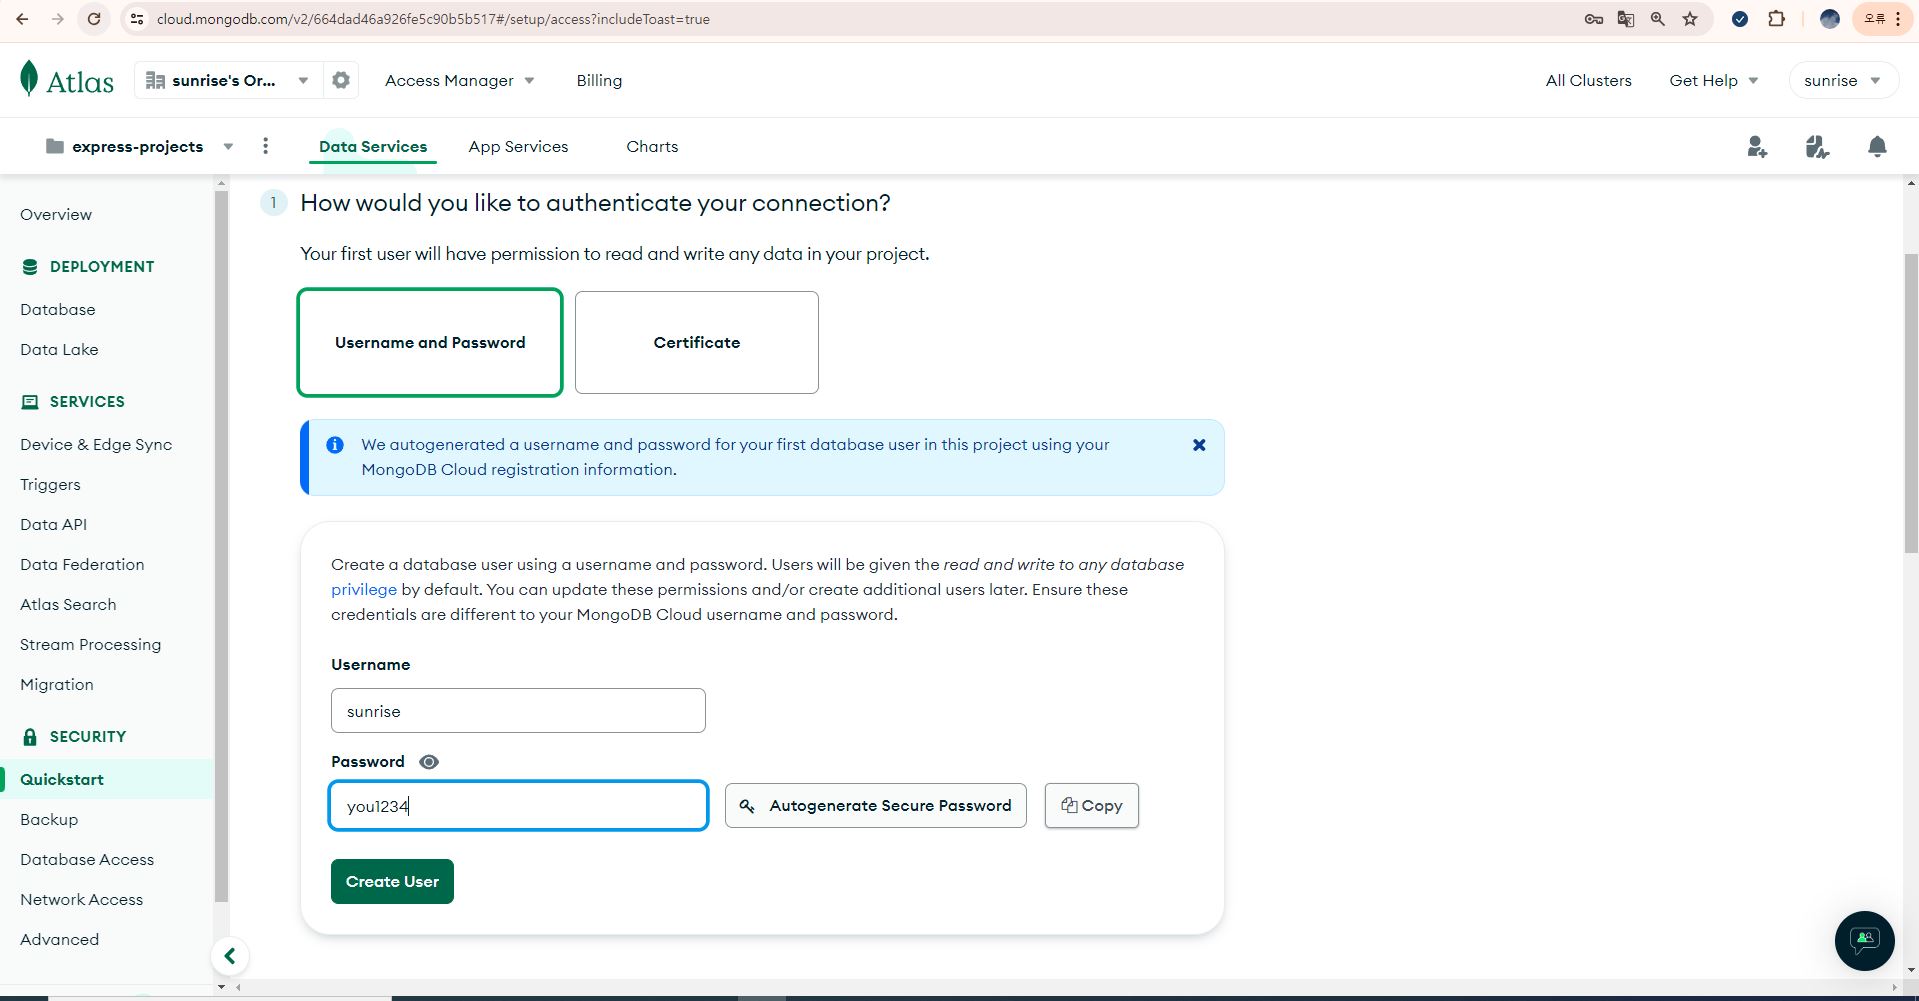Open Migration in the sidebar
The height and width of the screenshot is (1001, 1919).
57,684
